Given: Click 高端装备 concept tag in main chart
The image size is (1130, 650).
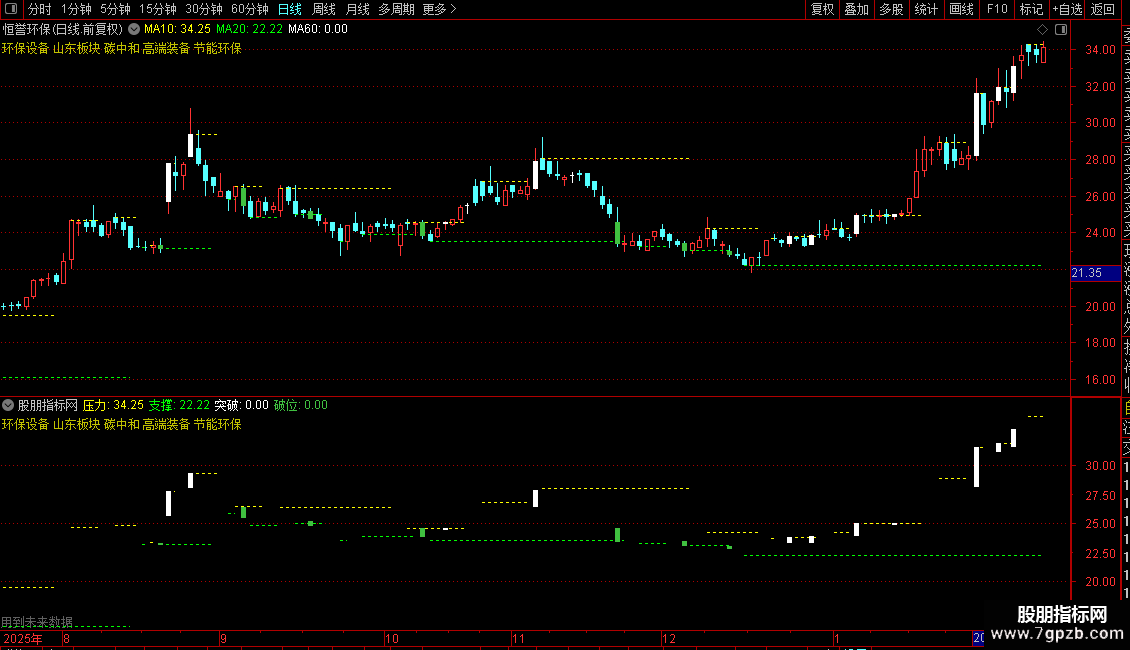Looking at the screenshot, I should click(166, 48).
